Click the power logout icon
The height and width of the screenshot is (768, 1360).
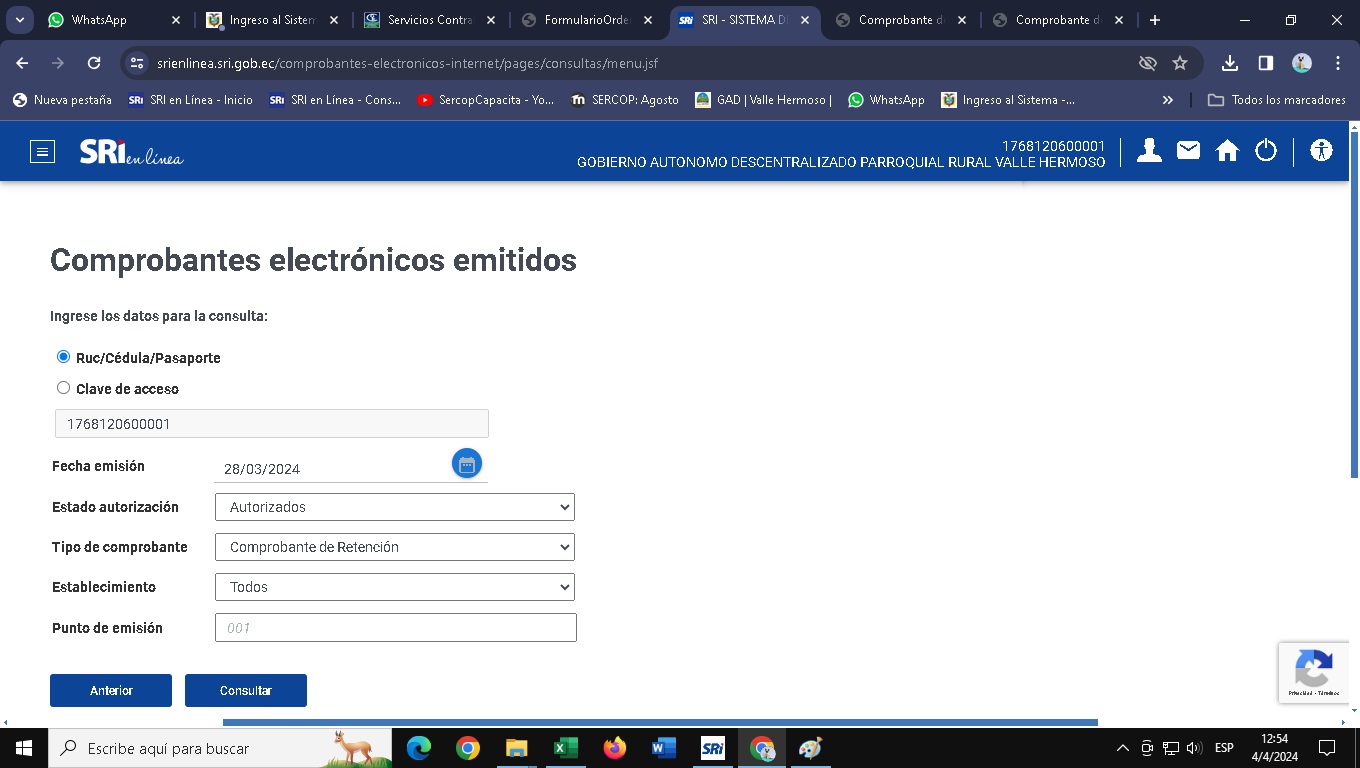[x=1266, y=151]
